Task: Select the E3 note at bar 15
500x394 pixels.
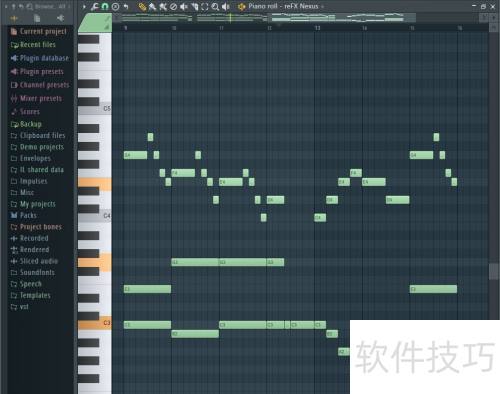Action: click(433, 289)
